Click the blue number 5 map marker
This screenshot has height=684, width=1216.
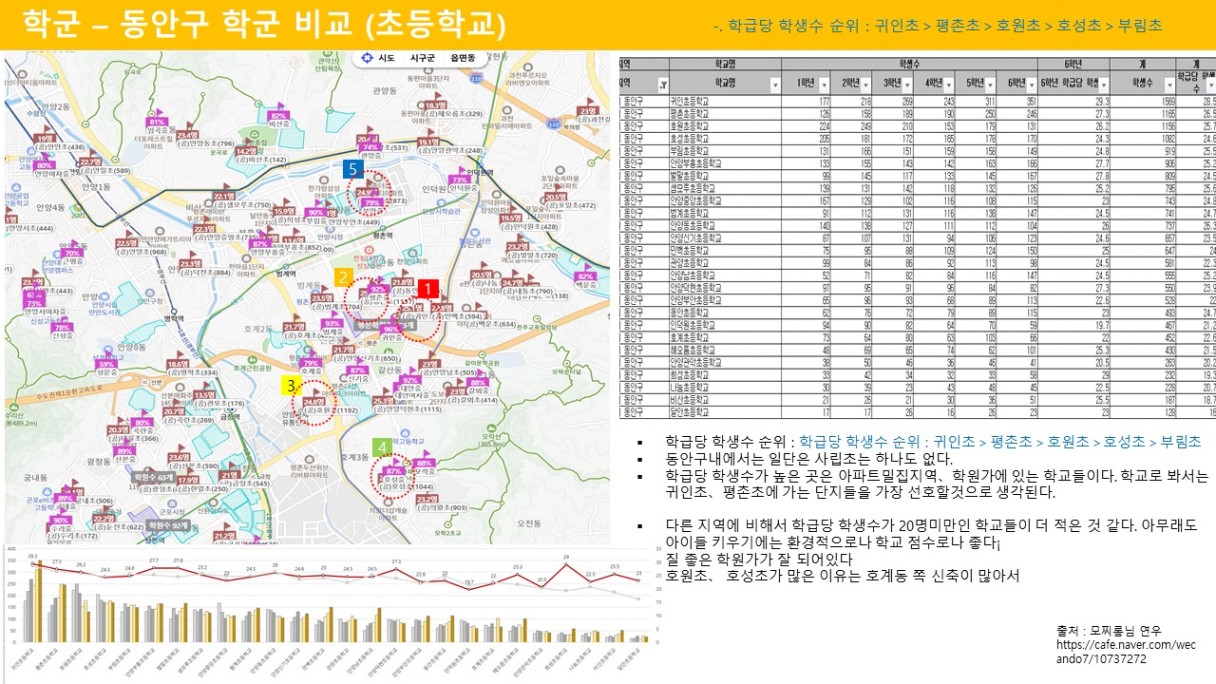pyautogui.click(x=351, y=169)
